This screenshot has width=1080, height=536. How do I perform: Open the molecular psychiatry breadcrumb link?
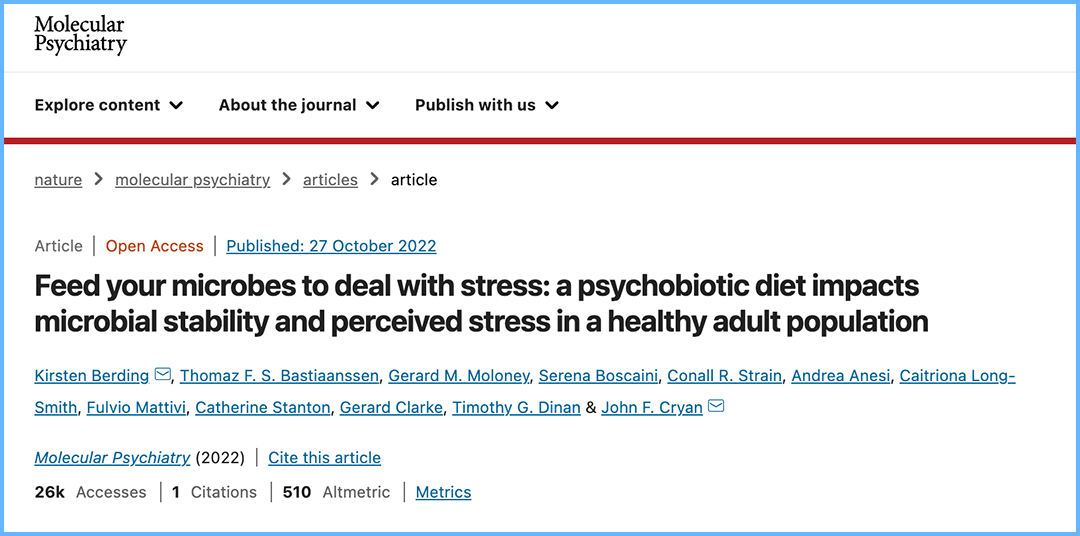[x=192, y=180]
